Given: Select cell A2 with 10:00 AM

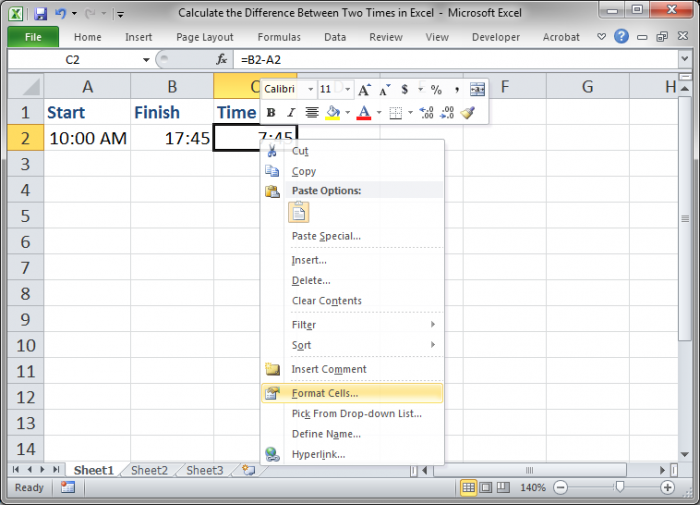Looking at the screenshot, I should pos(88,138).
